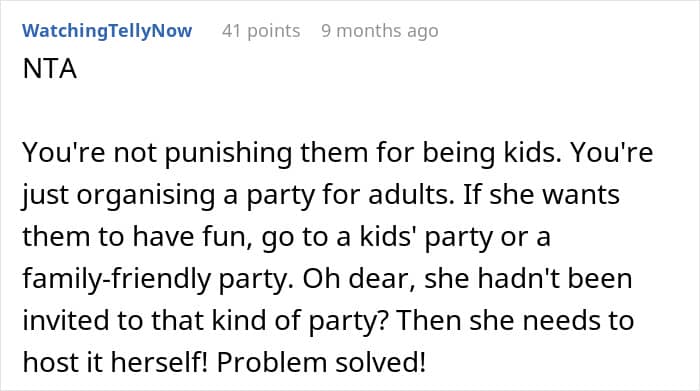Click the word "adults." in the comment
The width and height of the screenshot is (700, 391).
click(411, 195)
